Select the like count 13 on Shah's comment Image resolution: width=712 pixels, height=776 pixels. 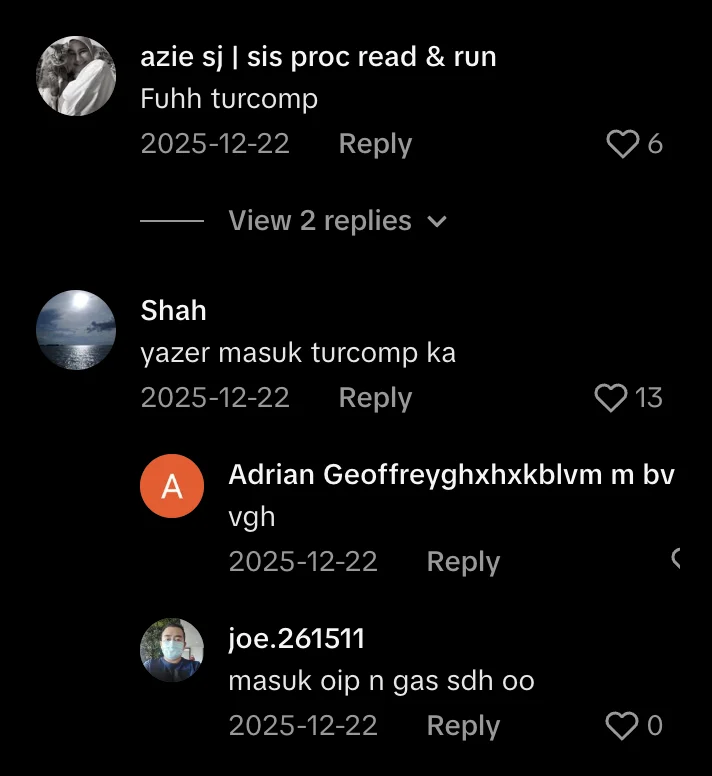pos(649,398)
